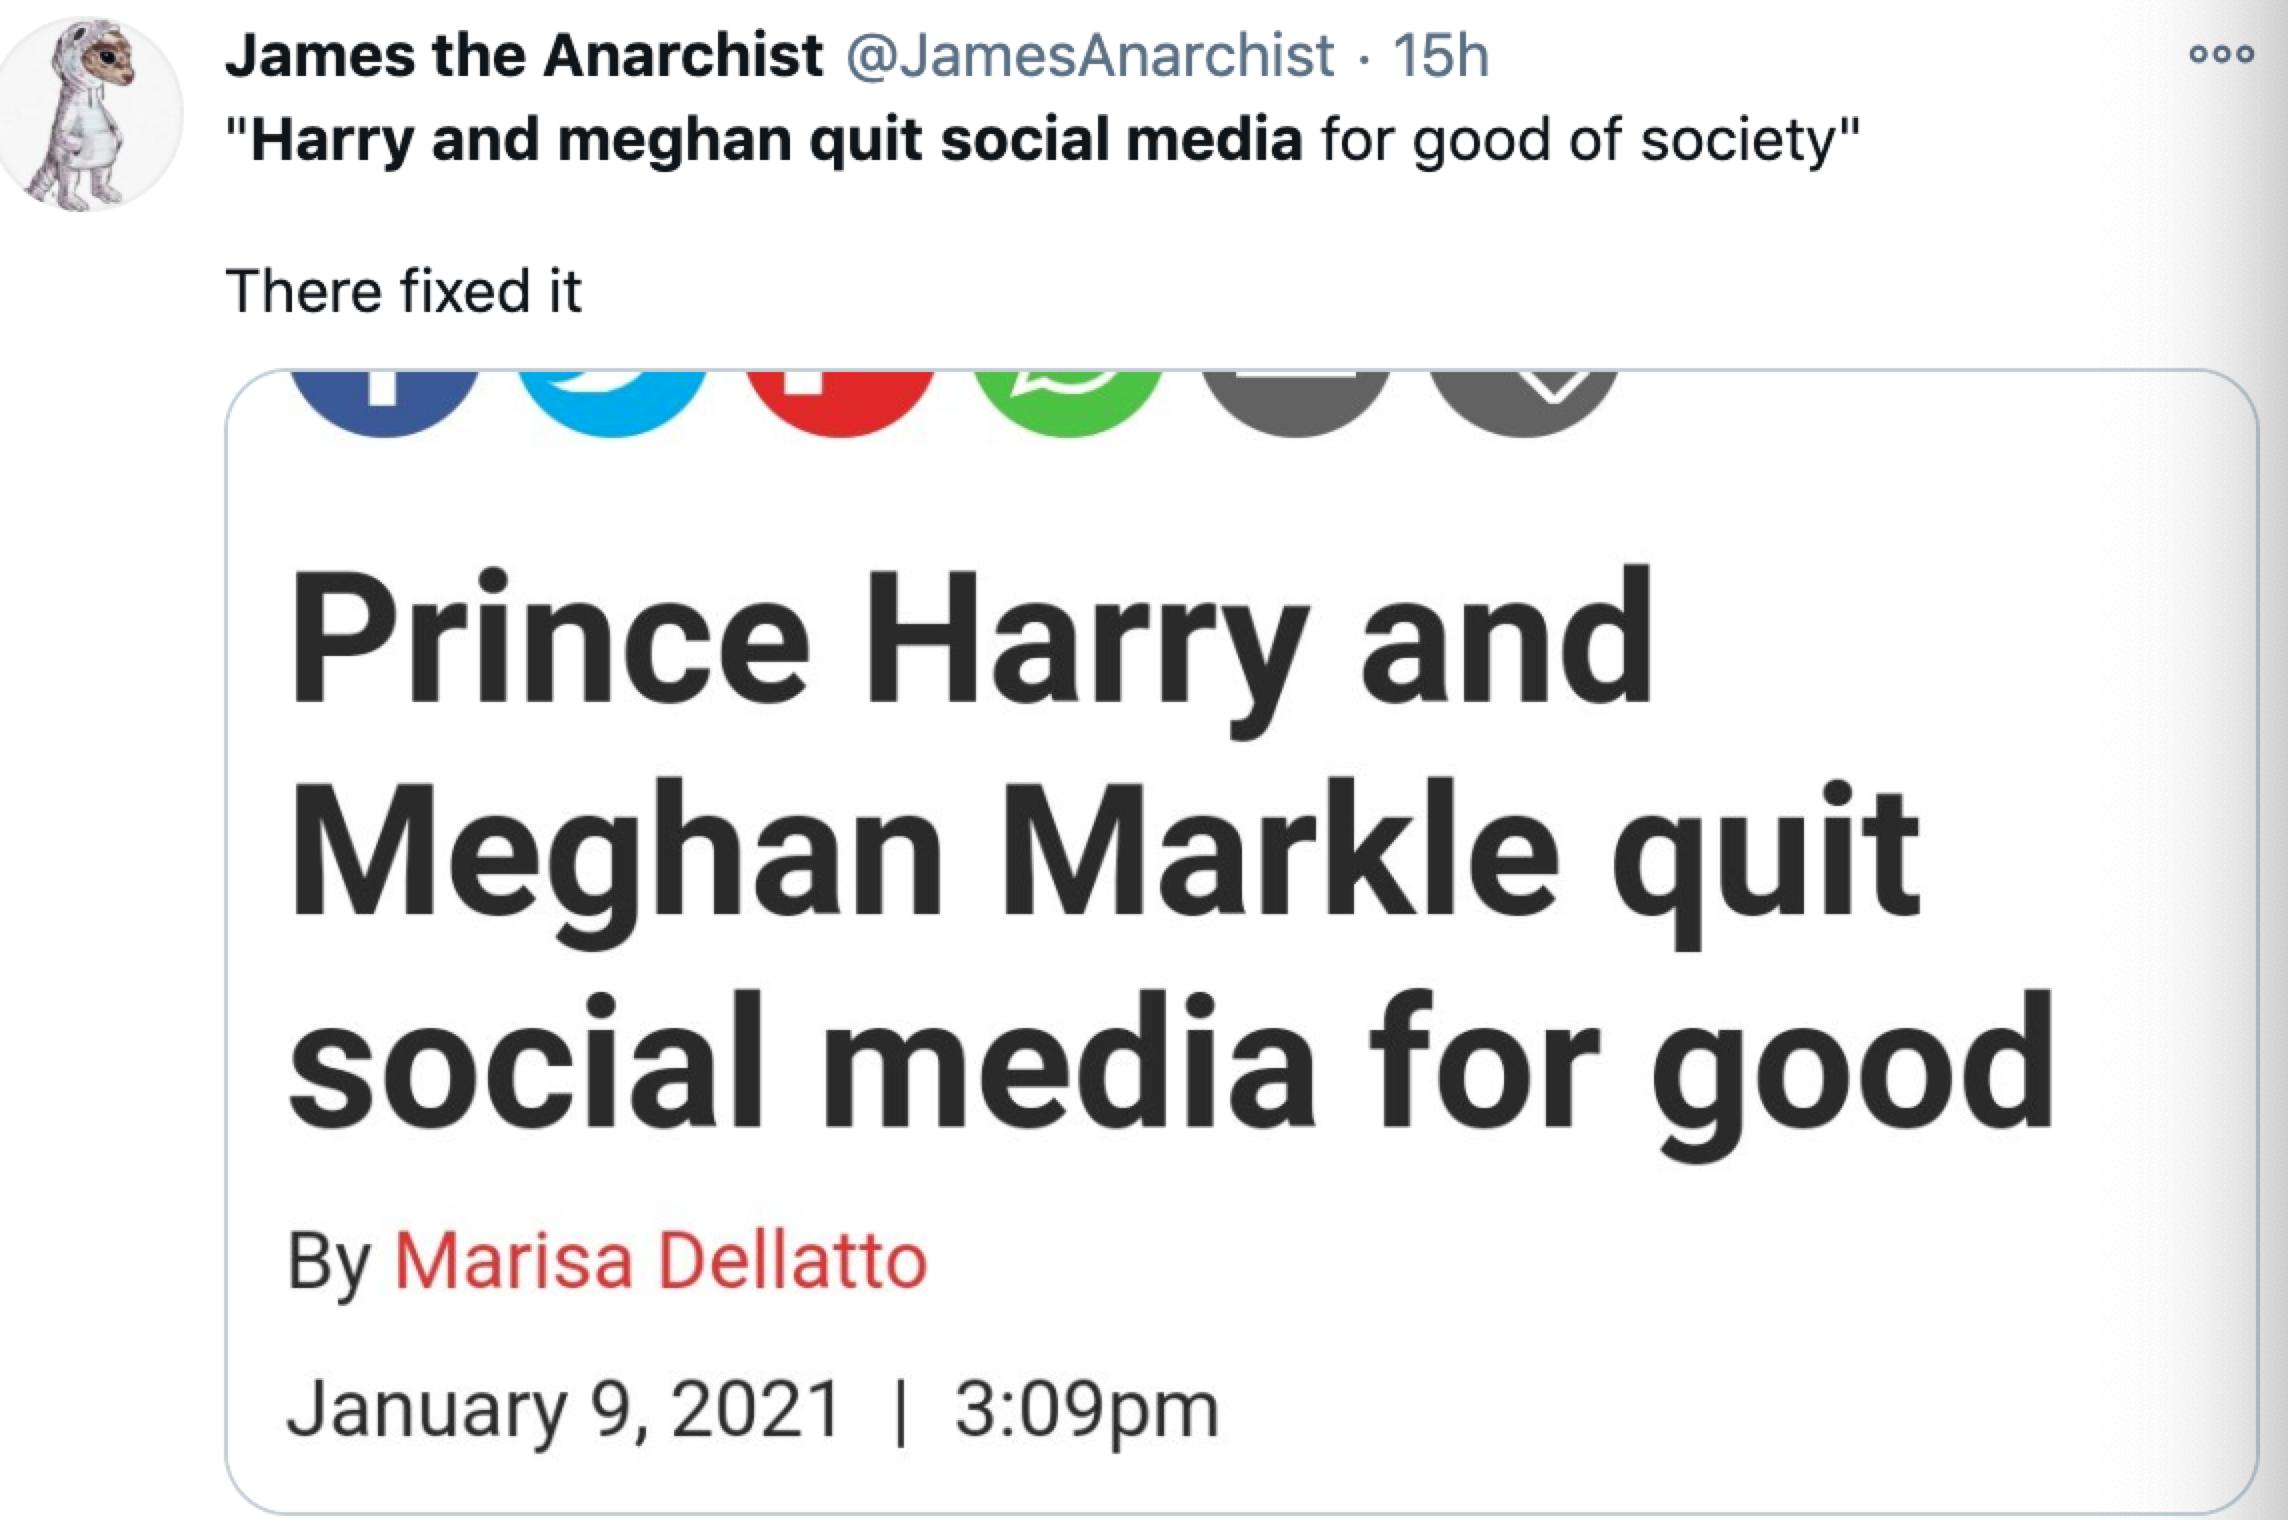The height and width of the screenshot is (1520, 2288).
Task: Click the red Flipboard share icon
Action: click(x=840, y=402)
